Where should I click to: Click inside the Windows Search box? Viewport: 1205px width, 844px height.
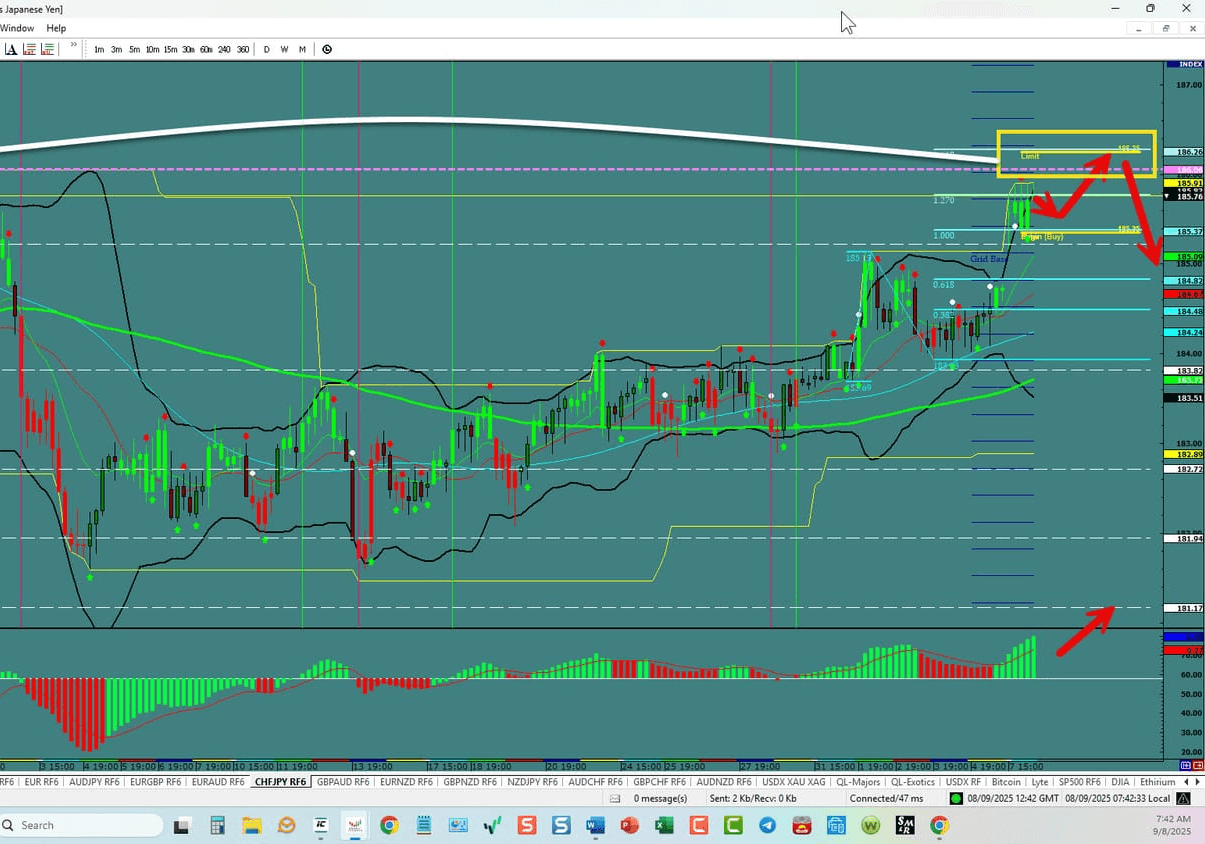[x=80, y=825]
